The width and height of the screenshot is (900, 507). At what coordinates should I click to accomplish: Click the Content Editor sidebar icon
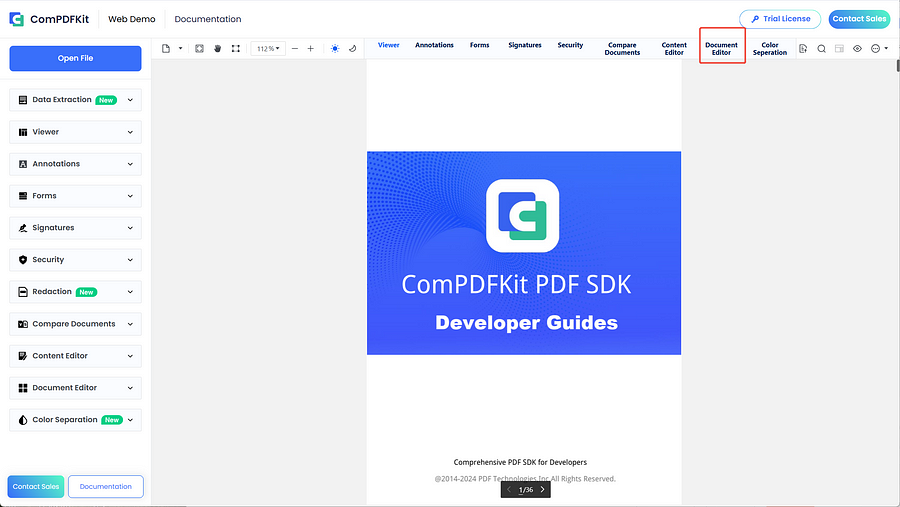[23, 356]
